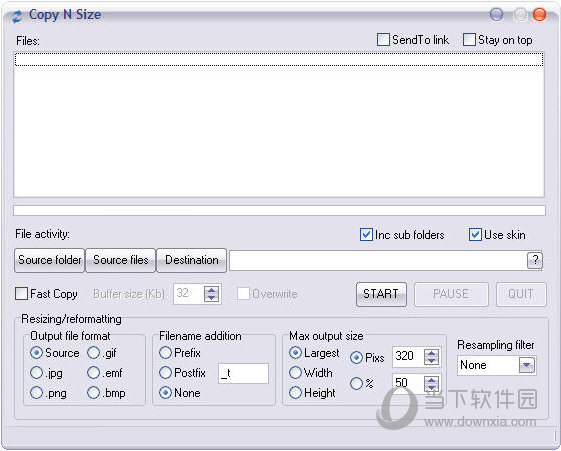
Task: Click the Buffer size field showing 32
Action: (x=189, y=294)
